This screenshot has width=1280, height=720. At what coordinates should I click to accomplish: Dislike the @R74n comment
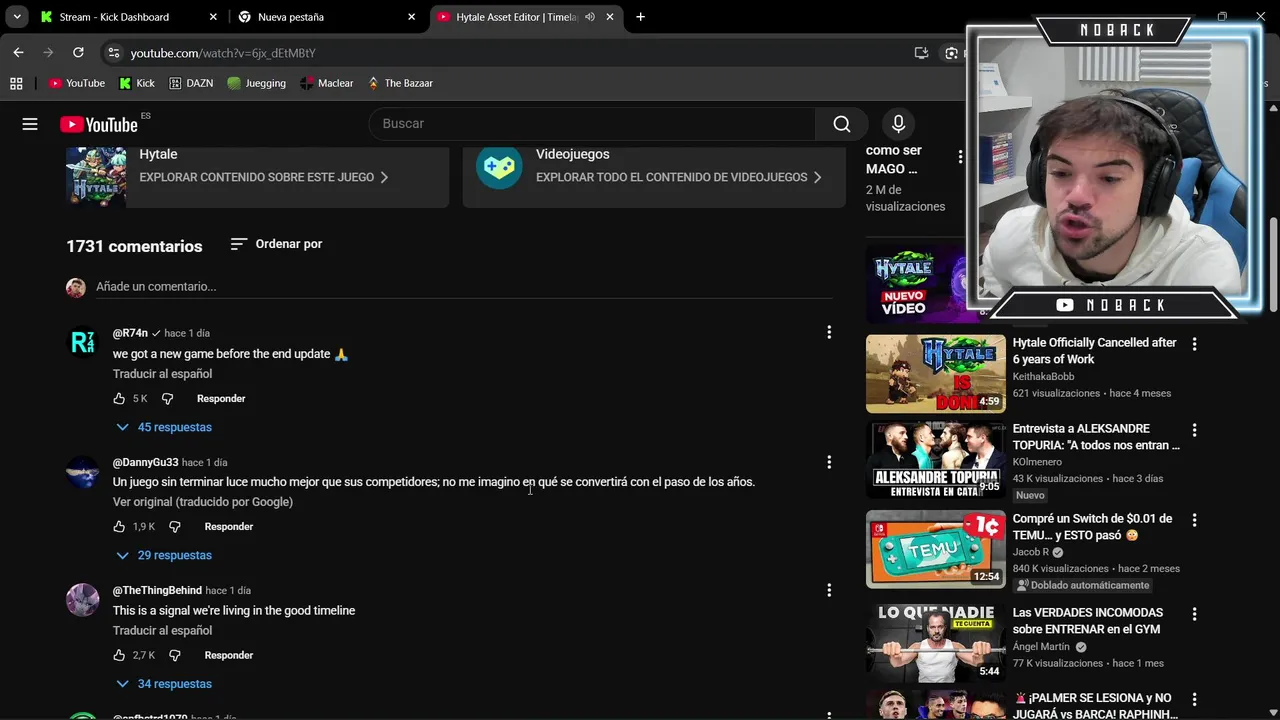[x=167, y=399]
